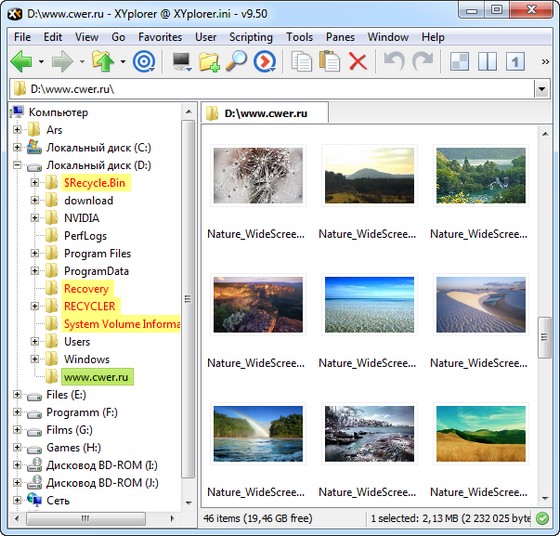Open Find Files magnifier icon
Image resolution: width=560 pixels, height=536 pixels.
(x=236, y=62)
